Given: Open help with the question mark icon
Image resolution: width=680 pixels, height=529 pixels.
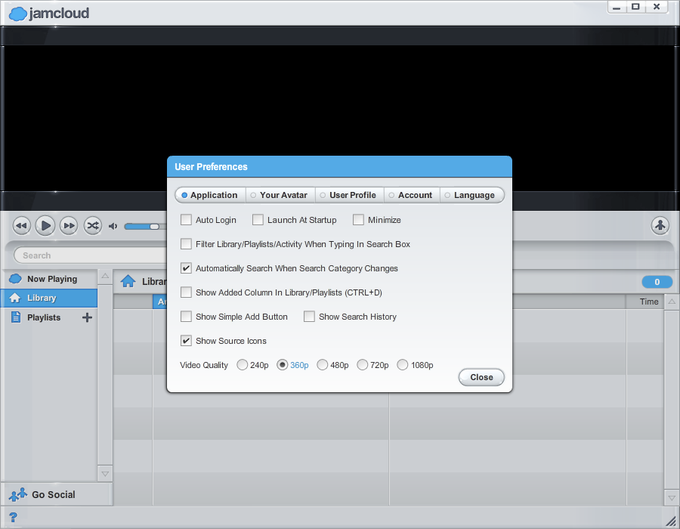Looking at the screenshot, I should (13, 517).
